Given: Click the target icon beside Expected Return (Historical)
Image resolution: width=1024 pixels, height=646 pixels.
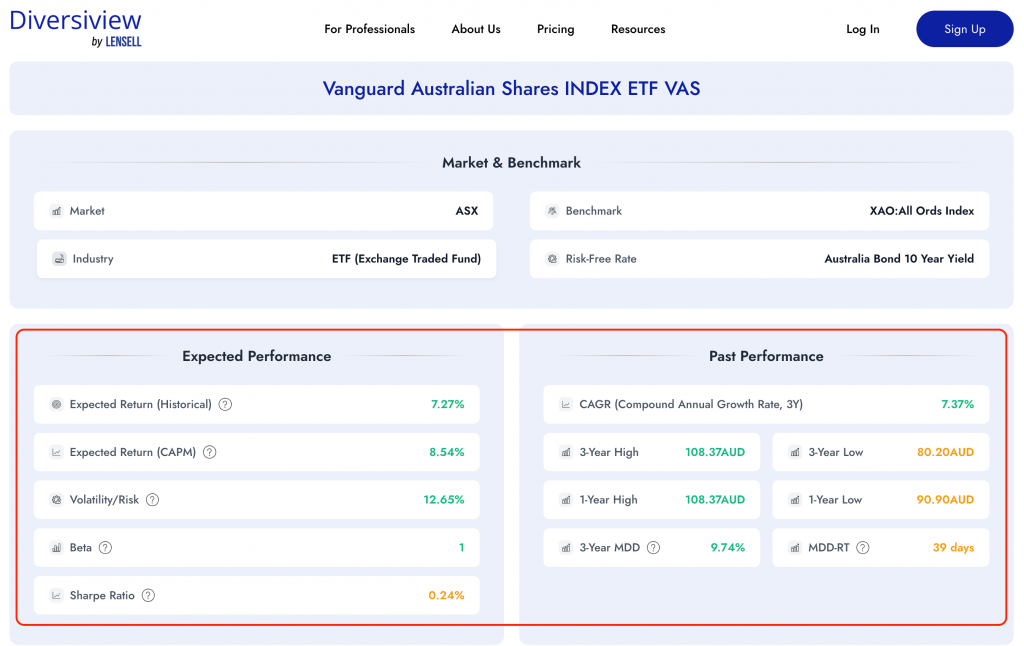Looking at the screenshot, I should [x=55, y=404].
